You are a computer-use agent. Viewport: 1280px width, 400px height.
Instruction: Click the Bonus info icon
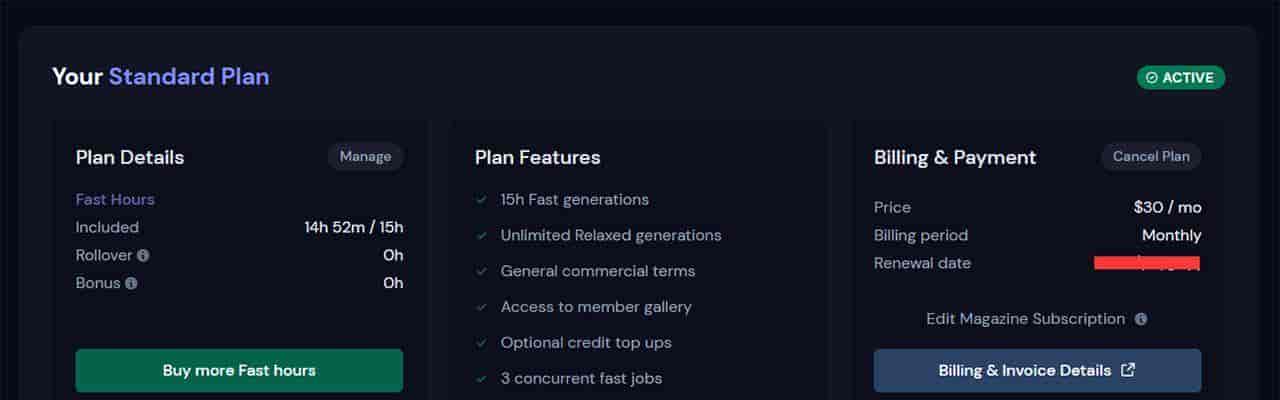pyautogui.click(x=131, y=284)
